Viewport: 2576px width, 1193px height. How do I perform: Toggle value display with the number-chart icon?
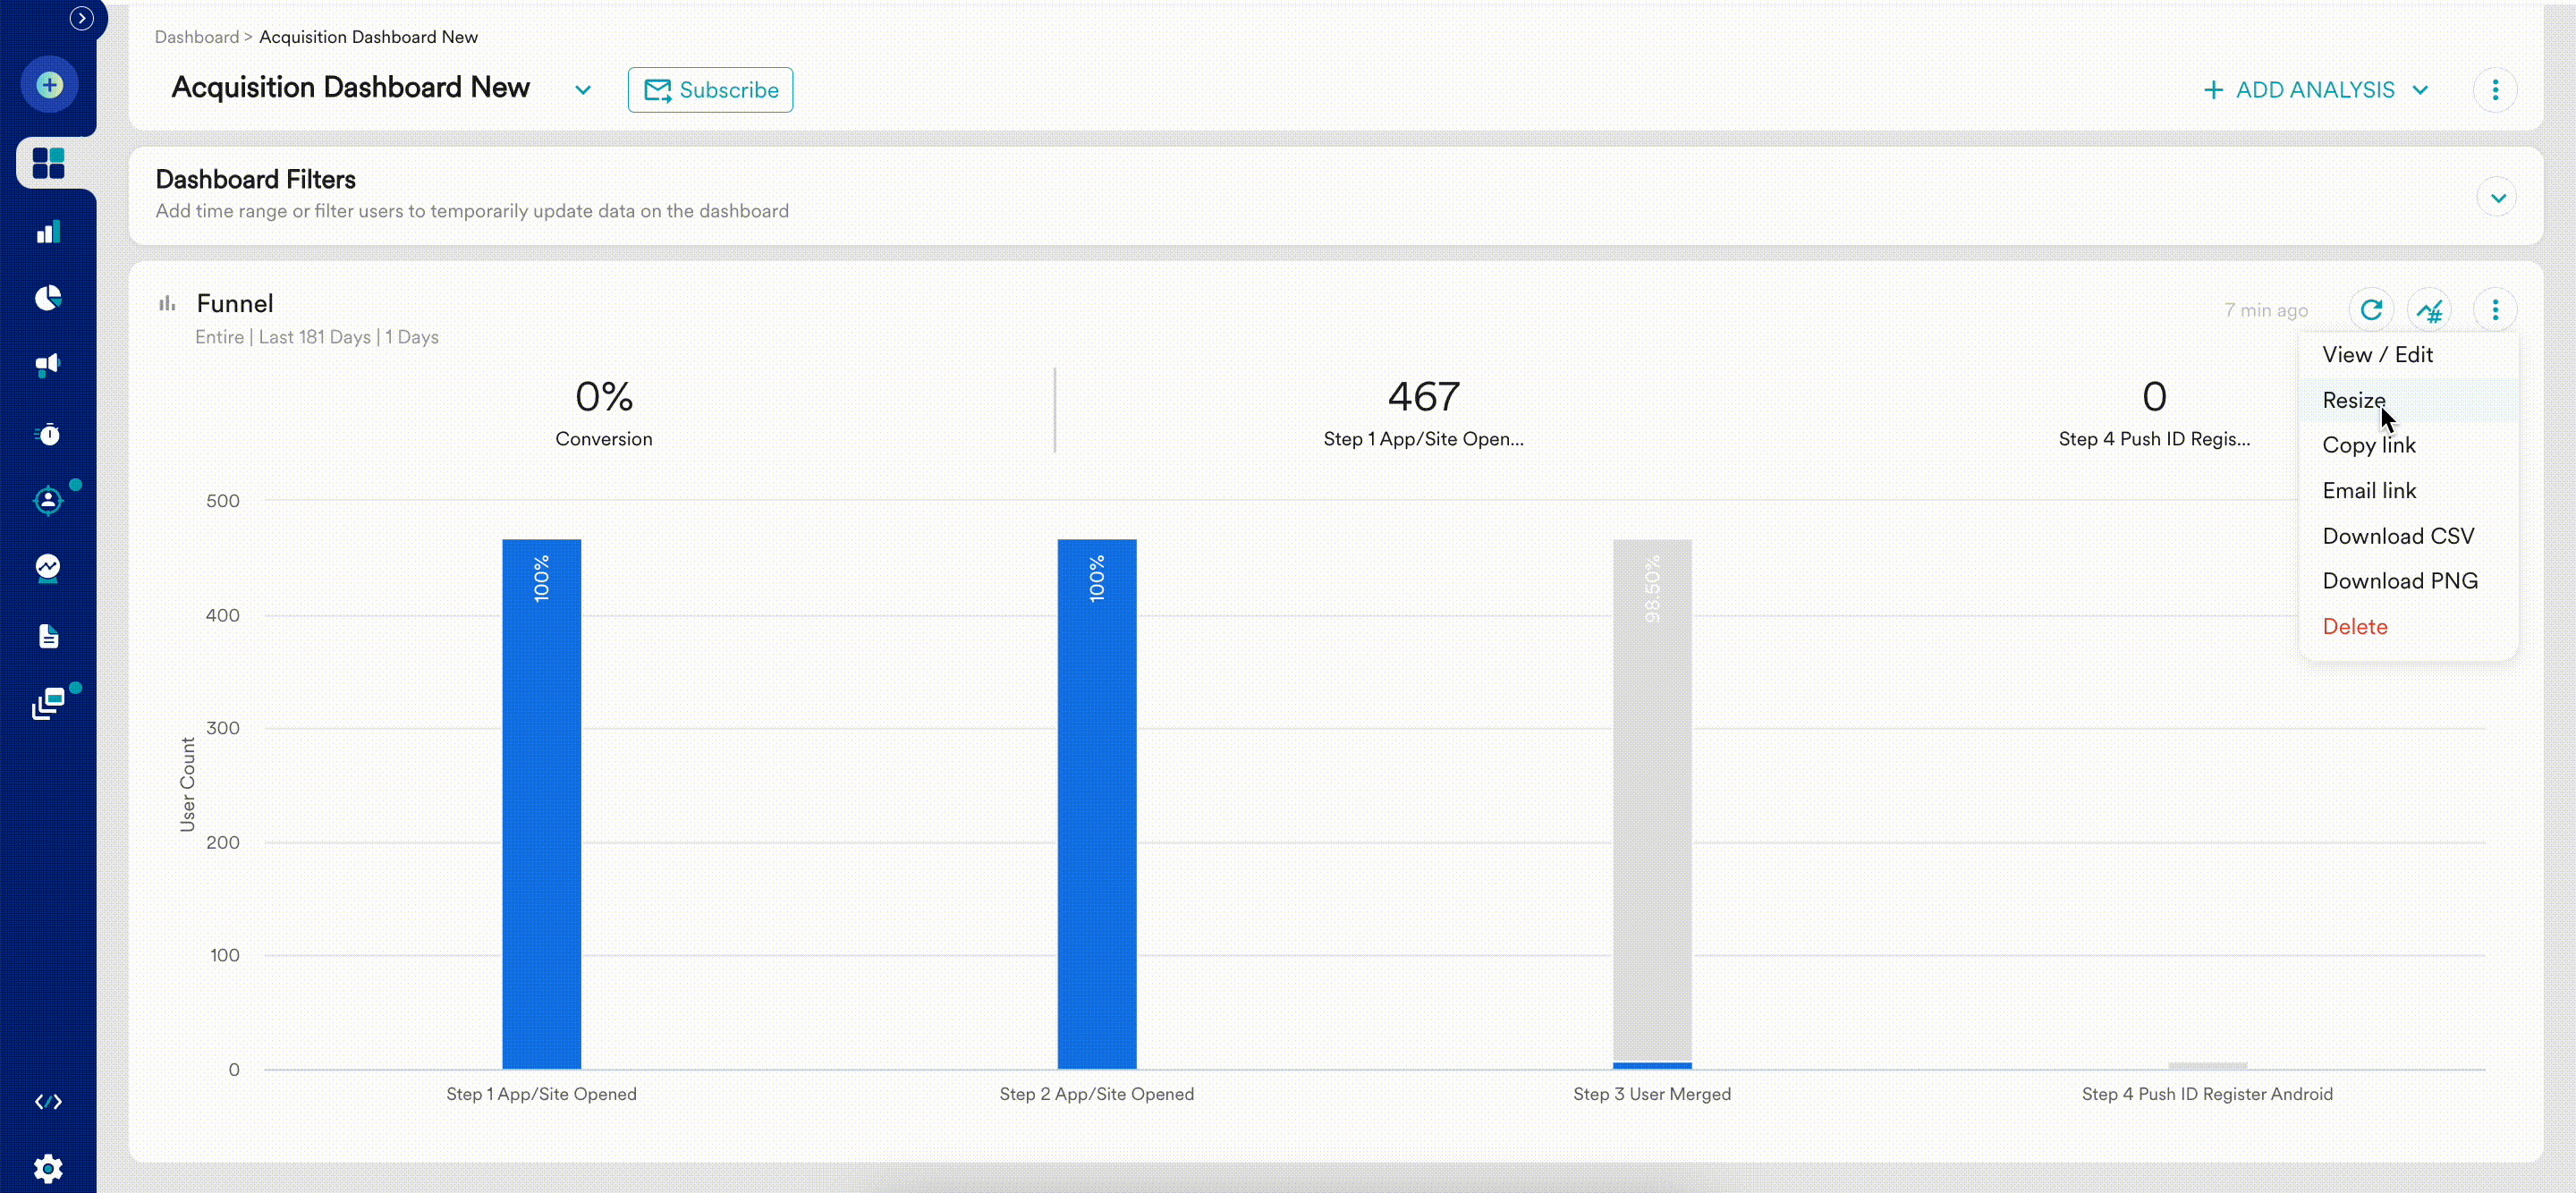click(x=2431, y=309)
